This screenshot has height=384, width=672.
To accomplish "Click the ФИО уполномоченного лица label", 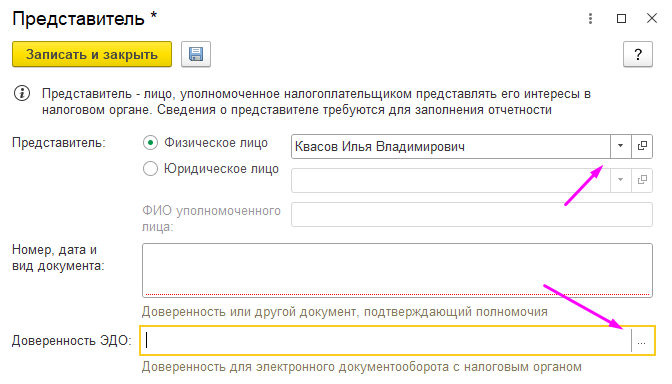I will point(211,219).
